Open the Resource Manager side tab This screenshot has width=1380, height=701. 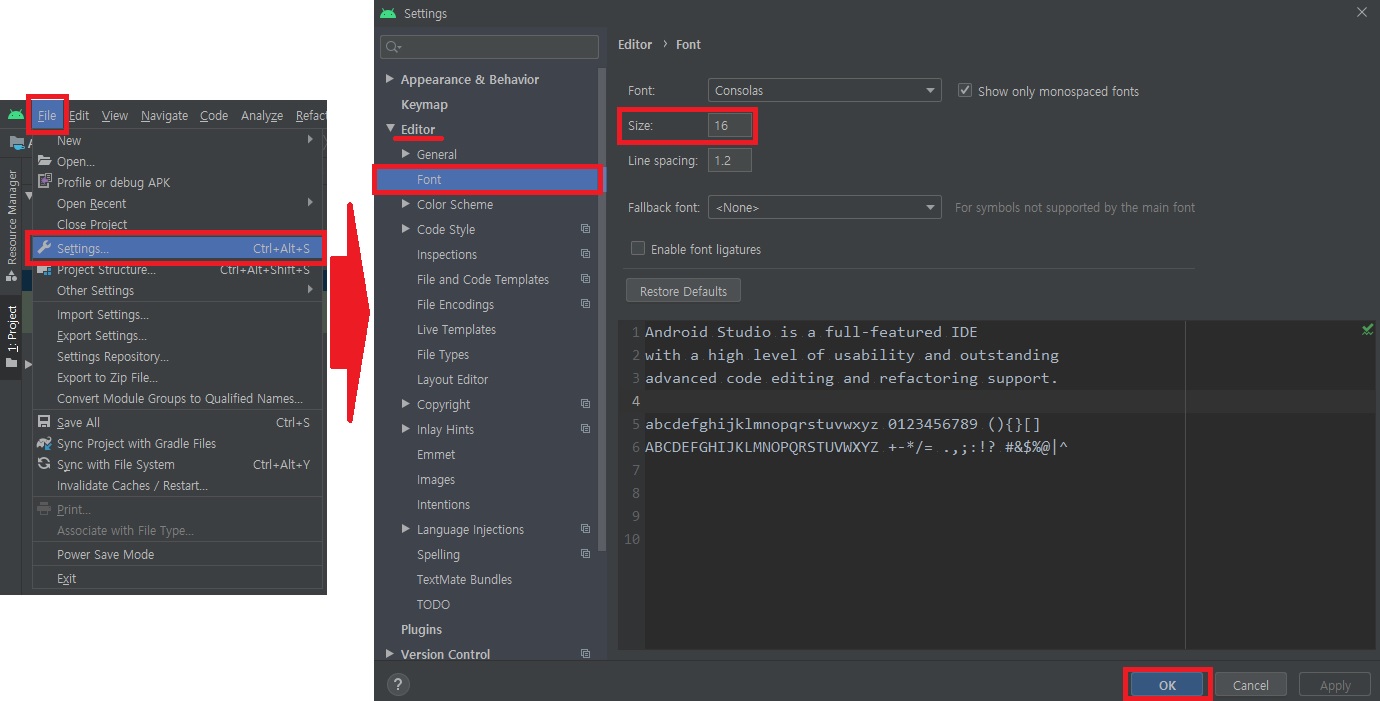[11, 224]
